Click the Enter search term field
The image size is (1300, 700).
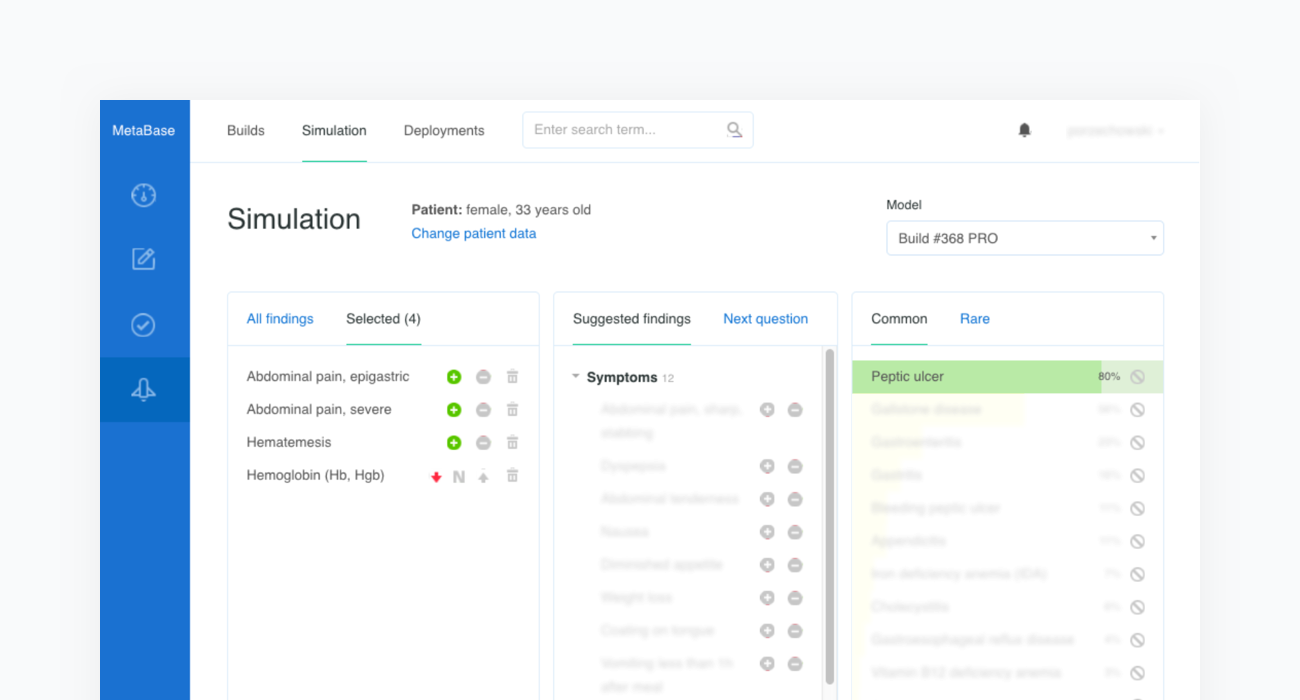point(638,130)
